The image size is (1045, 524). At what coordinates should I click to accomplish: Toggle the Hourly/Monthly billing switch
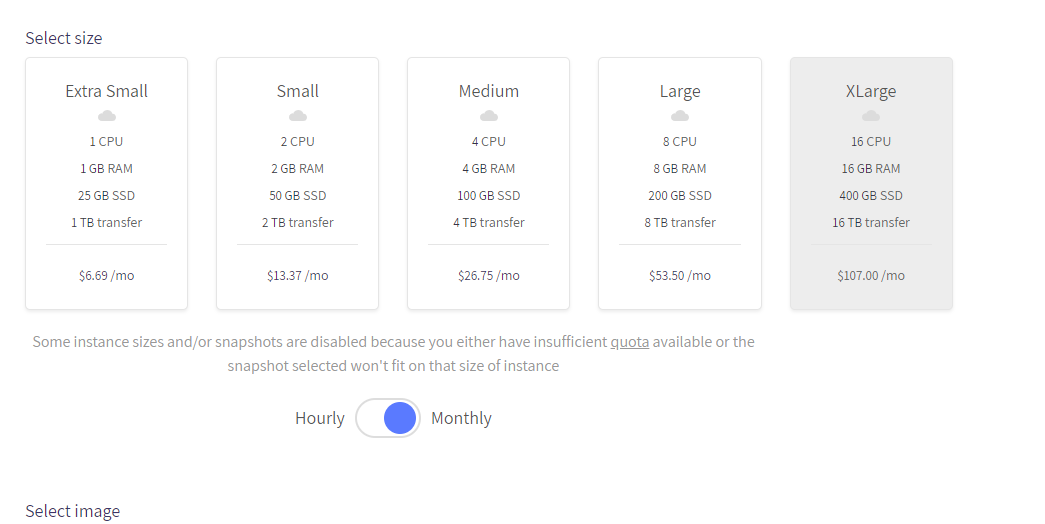388,418
